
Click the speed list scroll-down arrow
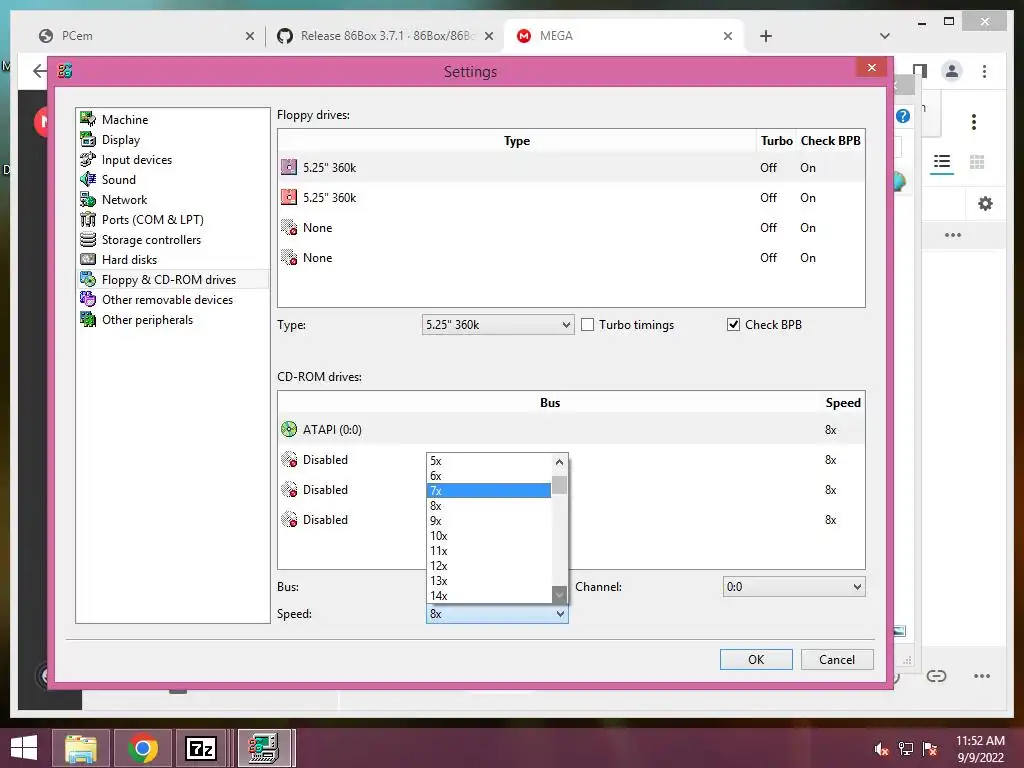coord(559,594)
